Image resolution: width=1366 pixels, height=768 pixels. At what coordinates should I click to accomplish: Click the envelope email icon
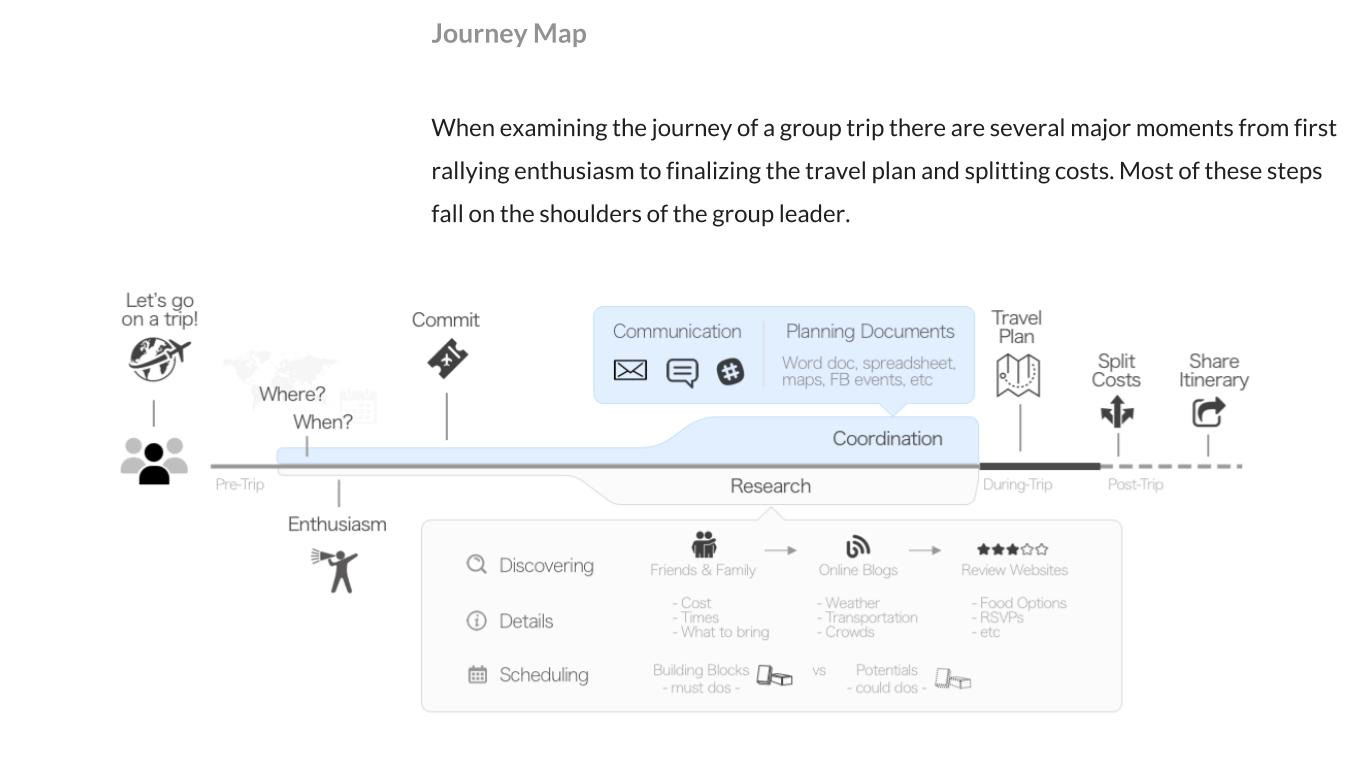pos(630,371)
